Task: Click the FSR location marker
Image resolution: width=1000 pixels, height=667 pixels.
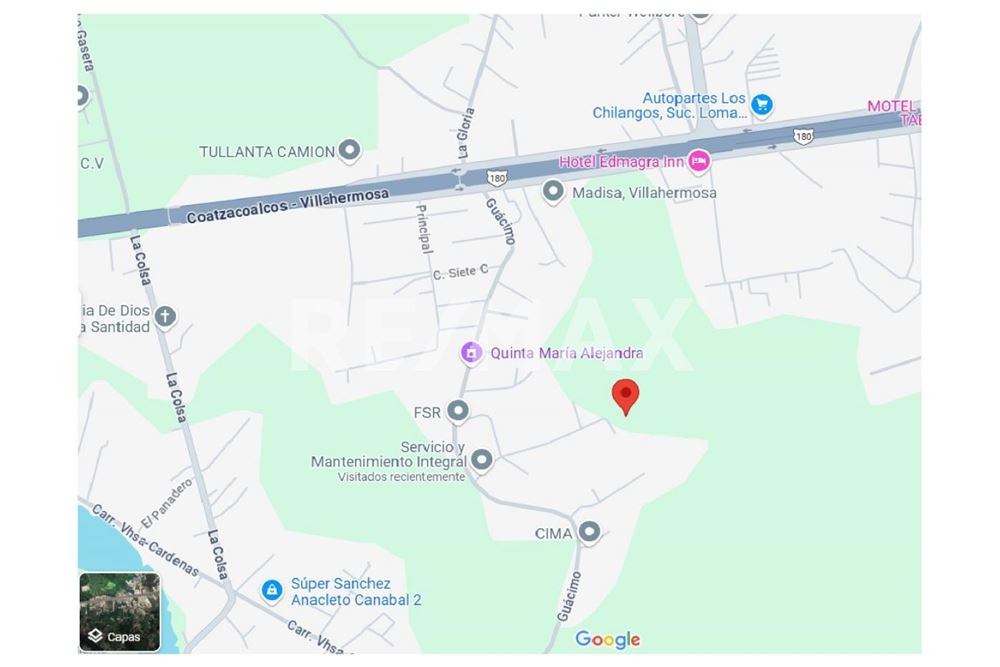Action: coord(457,411)
